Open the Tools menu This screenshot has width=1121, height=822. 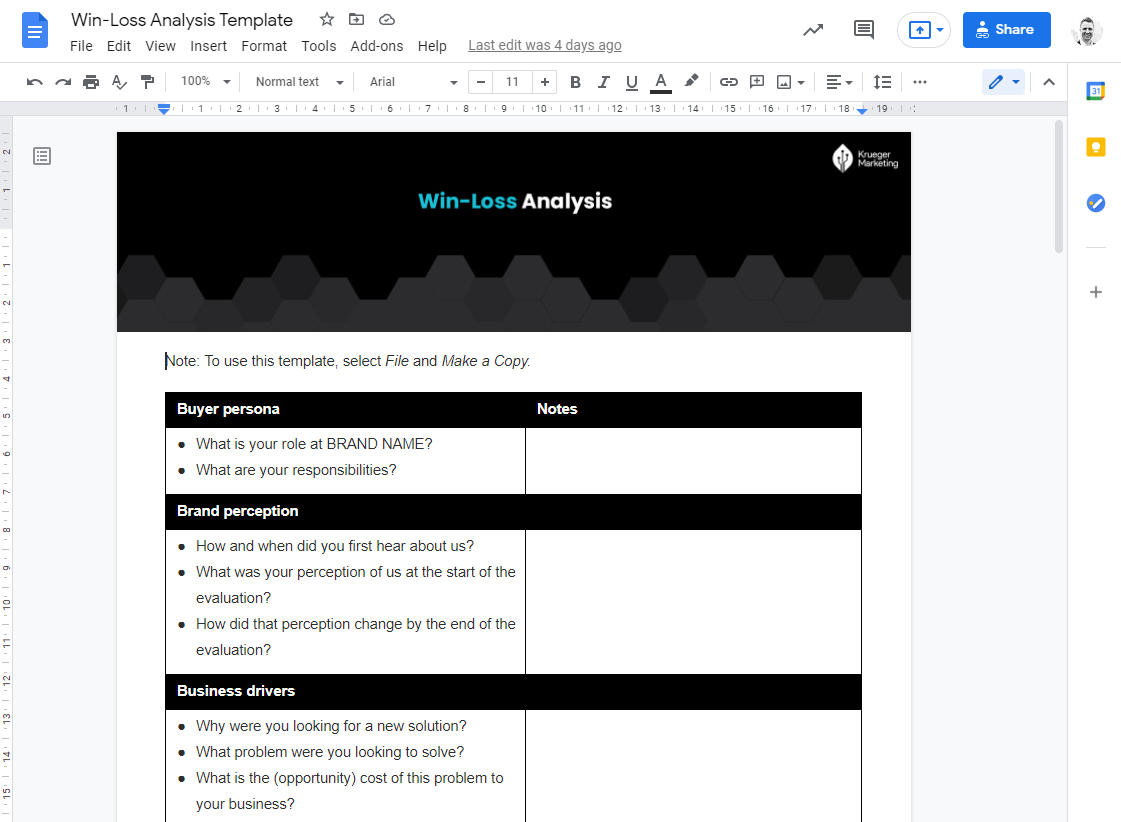tap(318, 46)
